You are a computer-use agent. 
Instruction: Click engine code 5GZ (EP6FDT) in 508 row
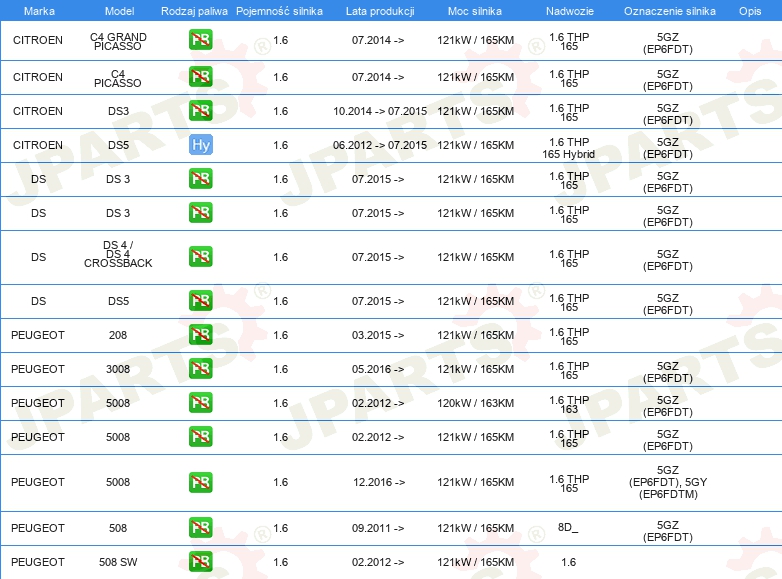coord(668,531)
